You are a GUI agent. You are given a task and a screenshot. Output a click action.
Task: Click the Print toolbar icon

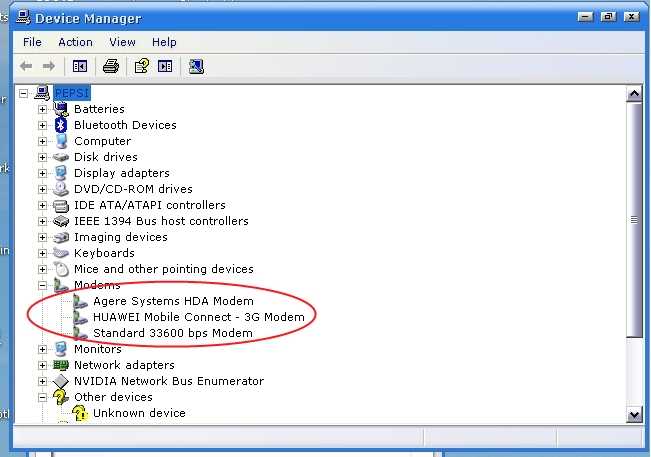click(111, 66)
